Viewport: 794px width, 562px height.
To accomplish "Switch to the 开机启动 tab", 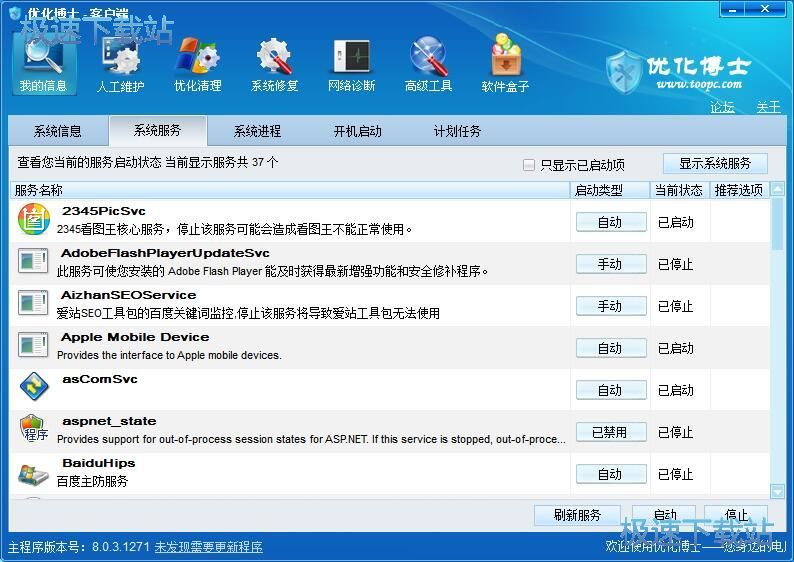I will point(358,131).
